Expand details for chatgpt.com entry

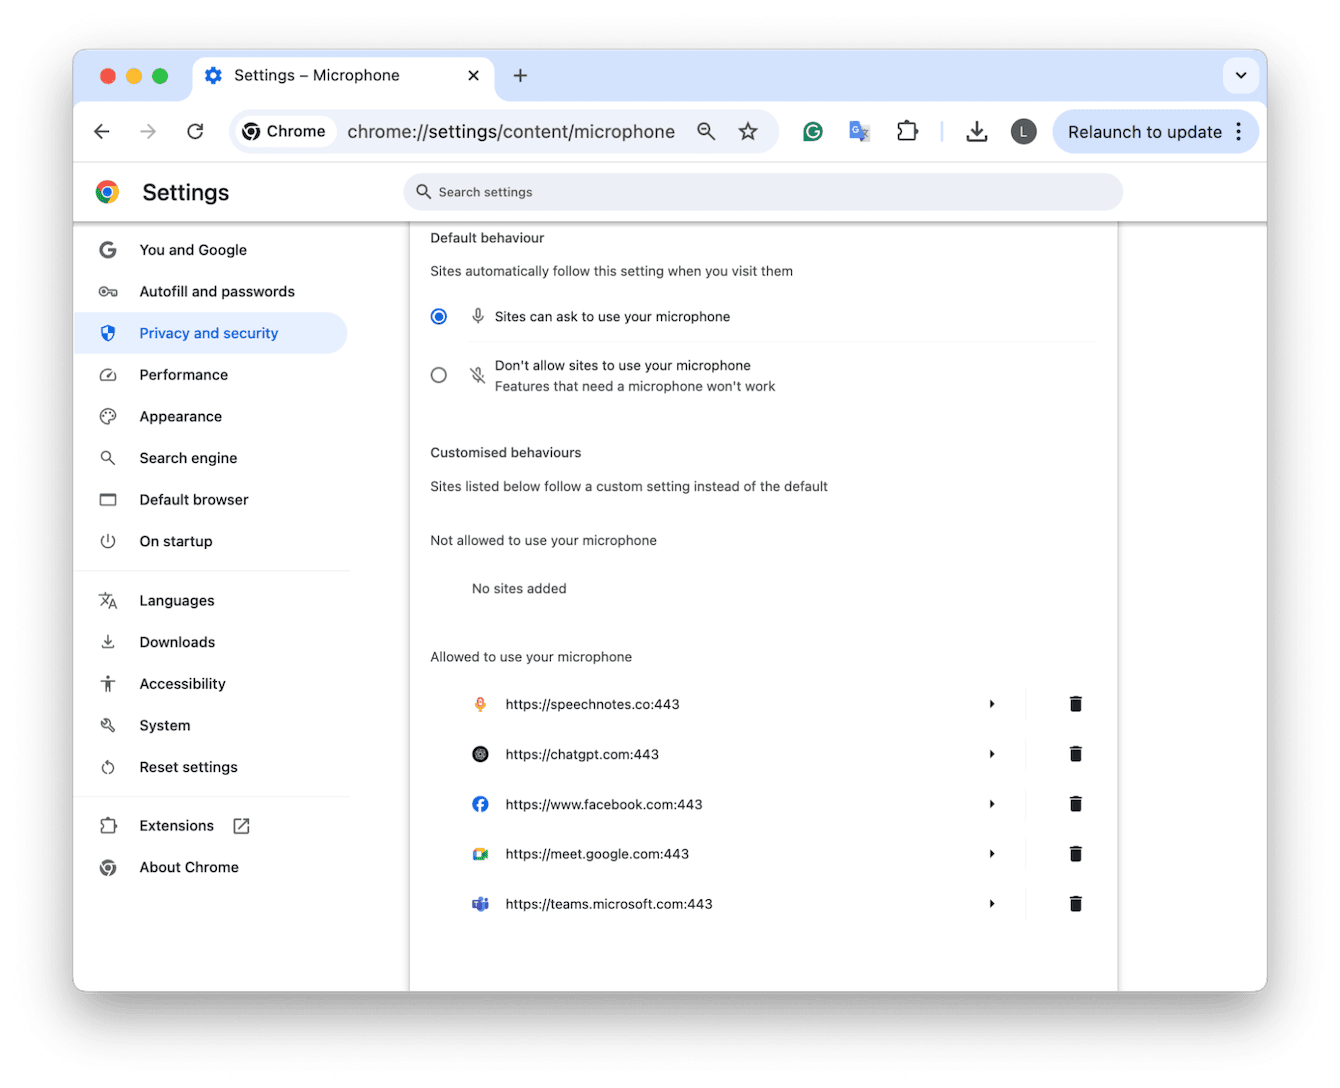(992, 754)
